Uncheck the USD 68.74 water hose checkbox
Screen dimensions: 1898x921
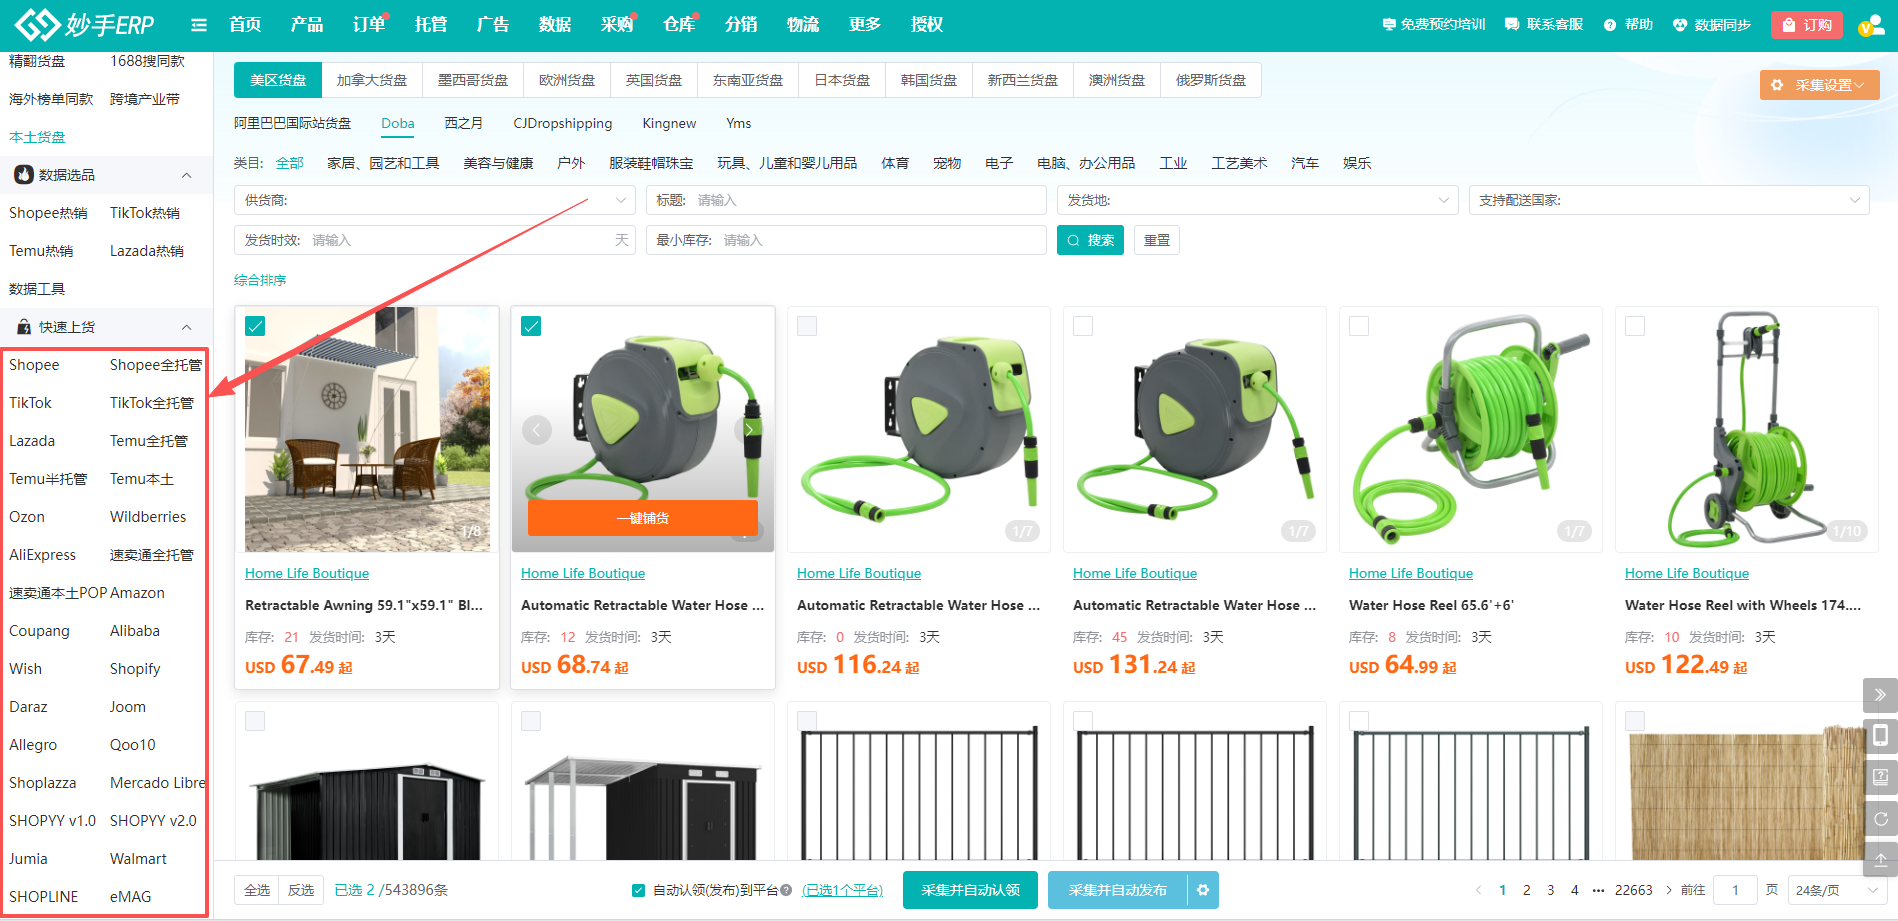point(531,326)
